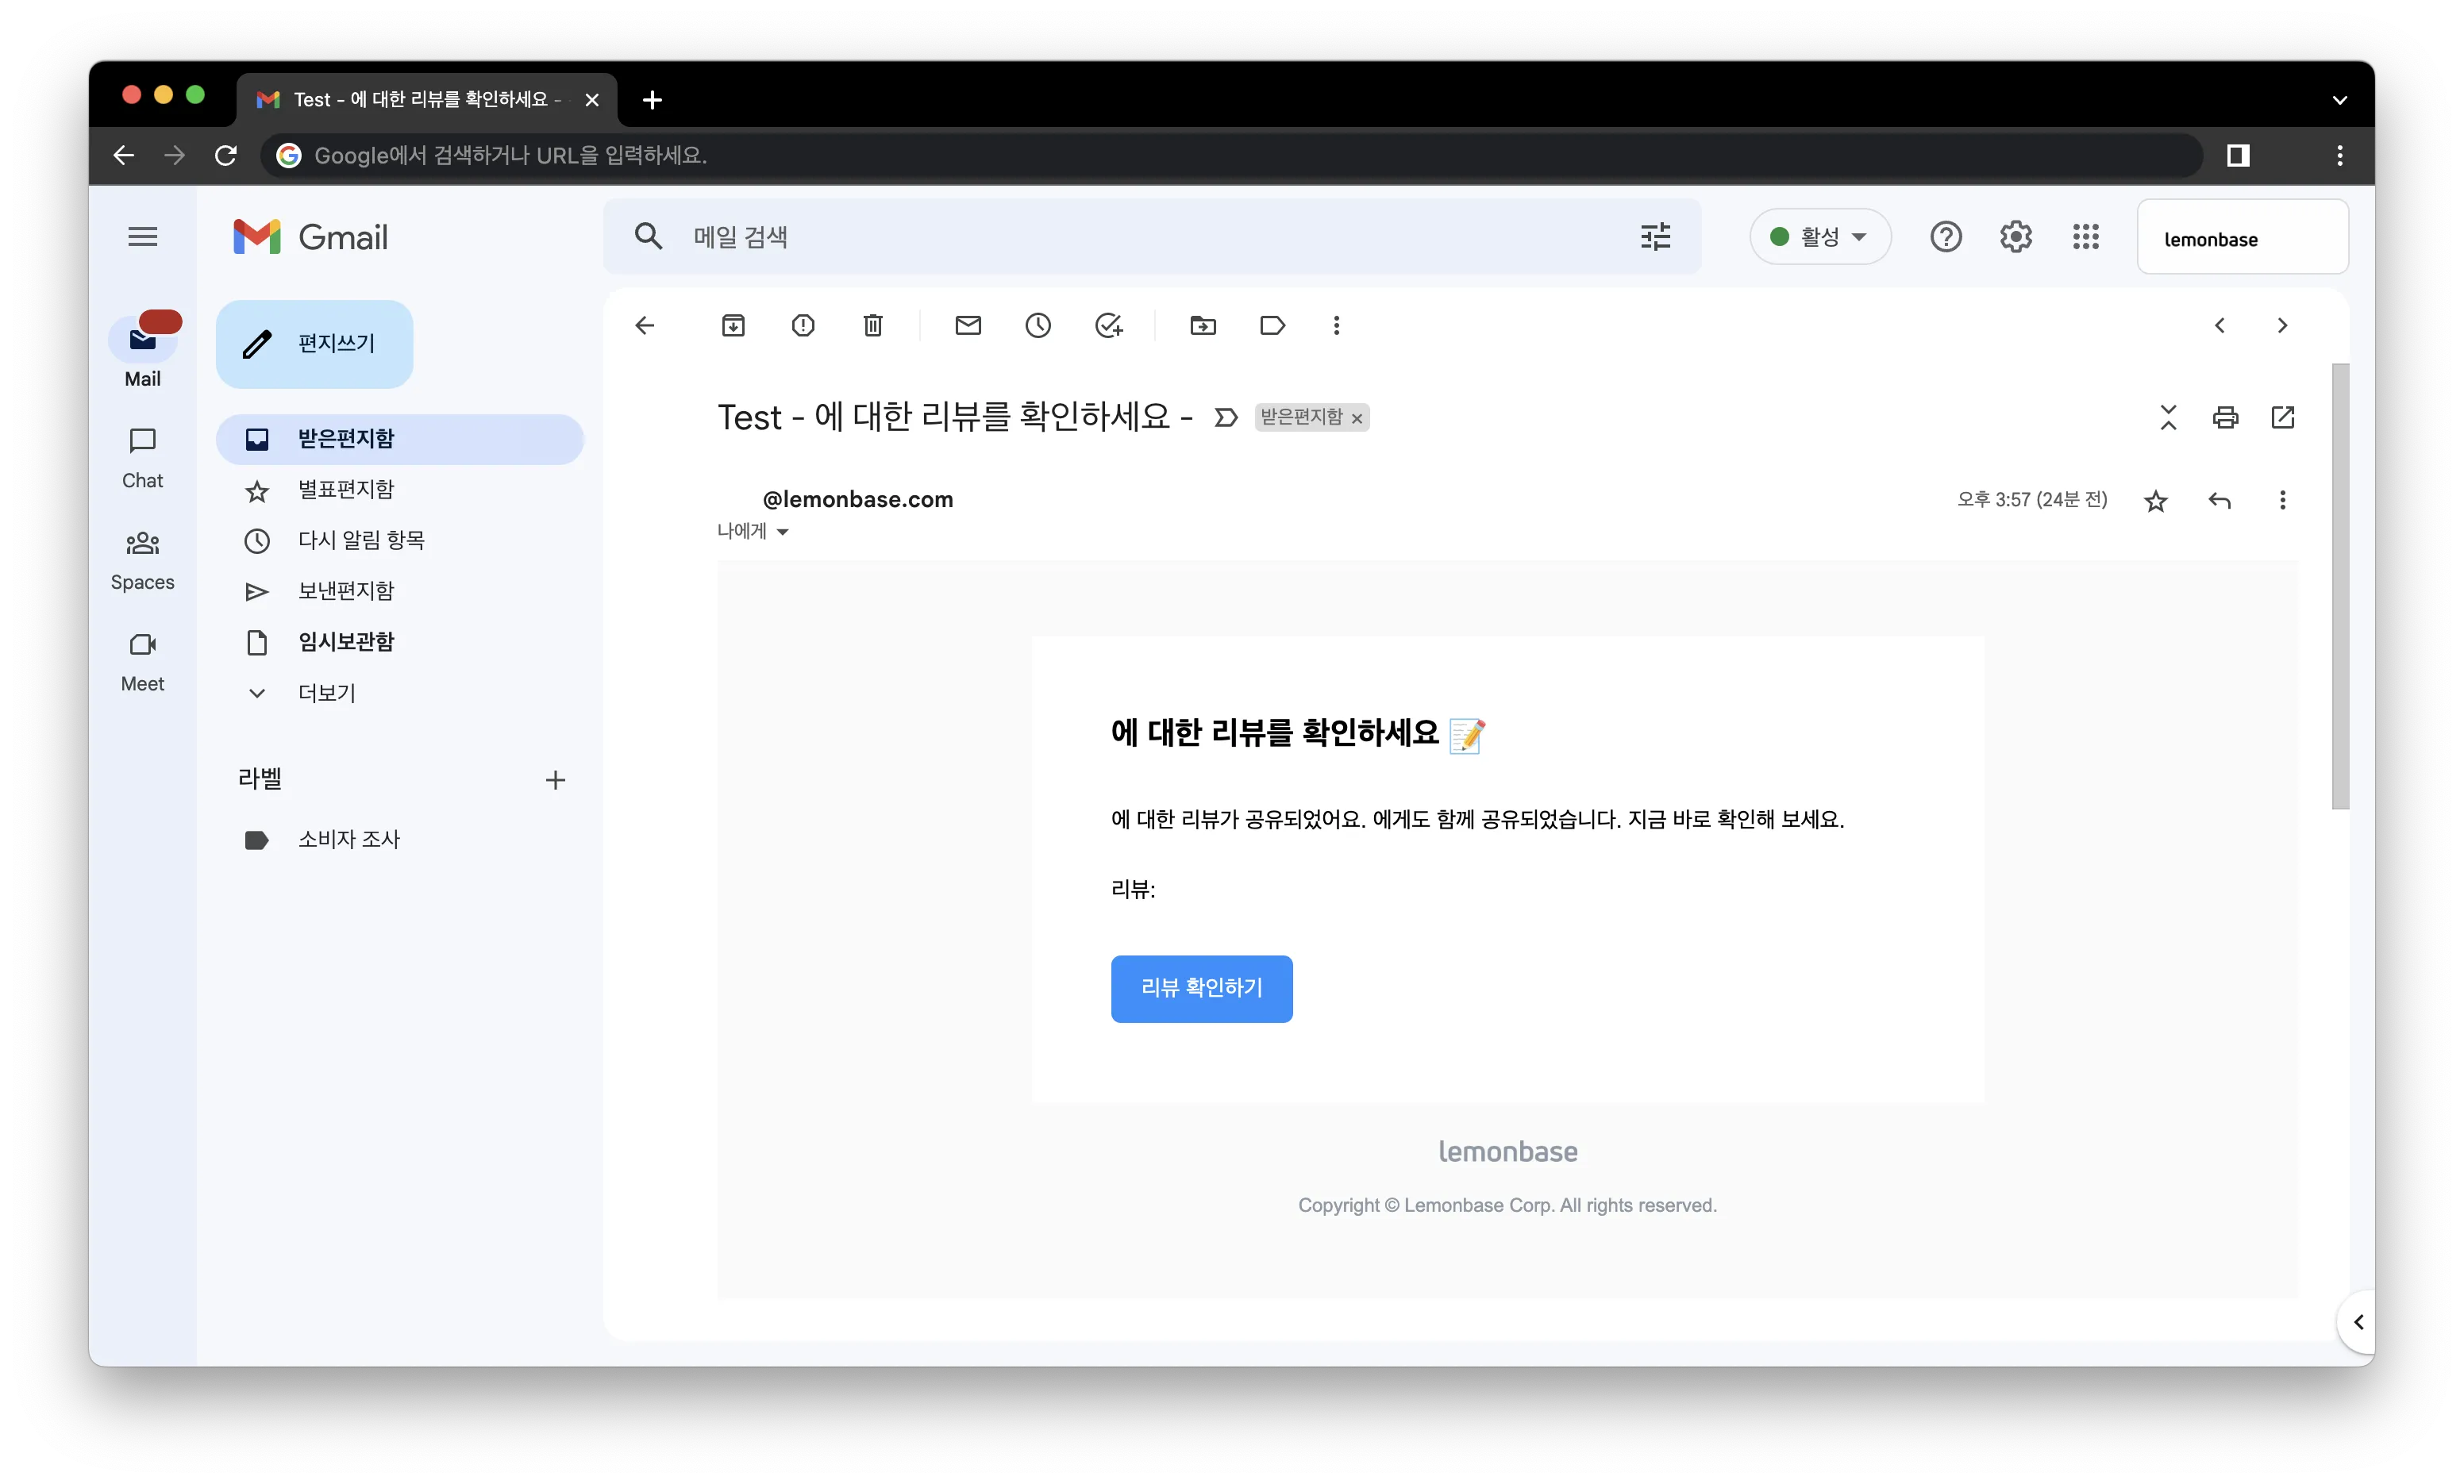Viewport: 2464px width, 1484px height.
Task: Snooze the email with the clock icon
Action: point(1038,325)
